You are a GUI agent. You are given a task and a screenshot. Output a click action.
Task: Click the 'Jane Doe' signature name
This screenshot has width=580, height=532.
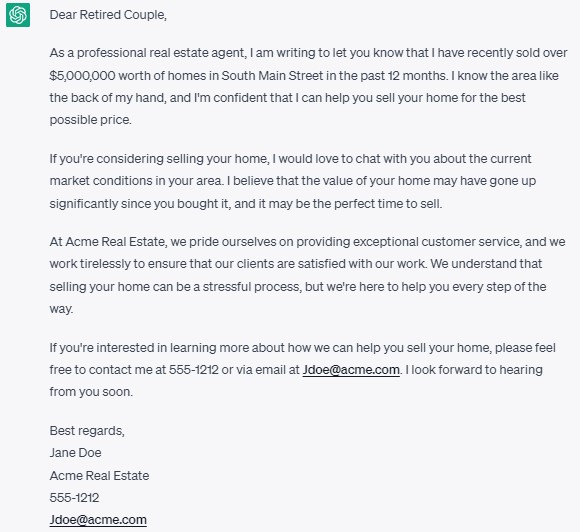point(75,453)
